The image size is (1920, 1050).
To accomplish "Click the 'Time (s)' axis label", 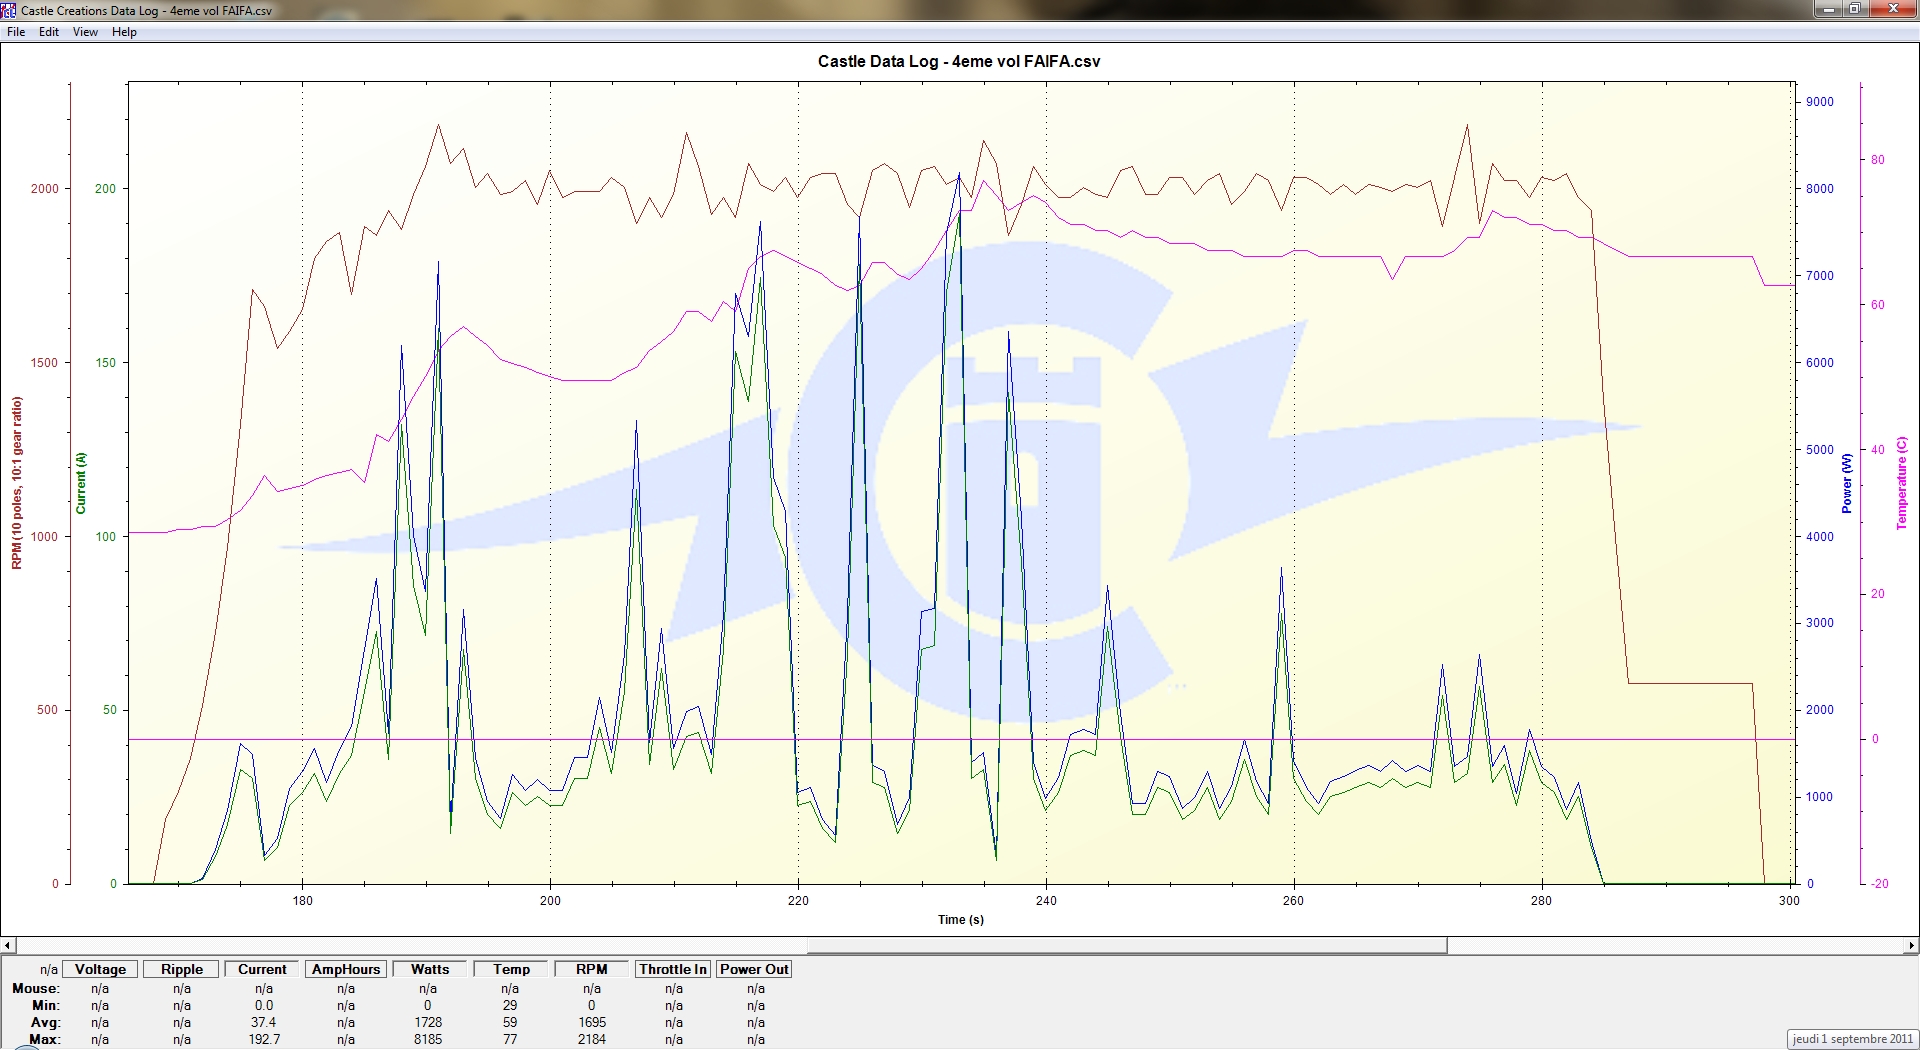I will pyautogui.click(x=961, y=920).
